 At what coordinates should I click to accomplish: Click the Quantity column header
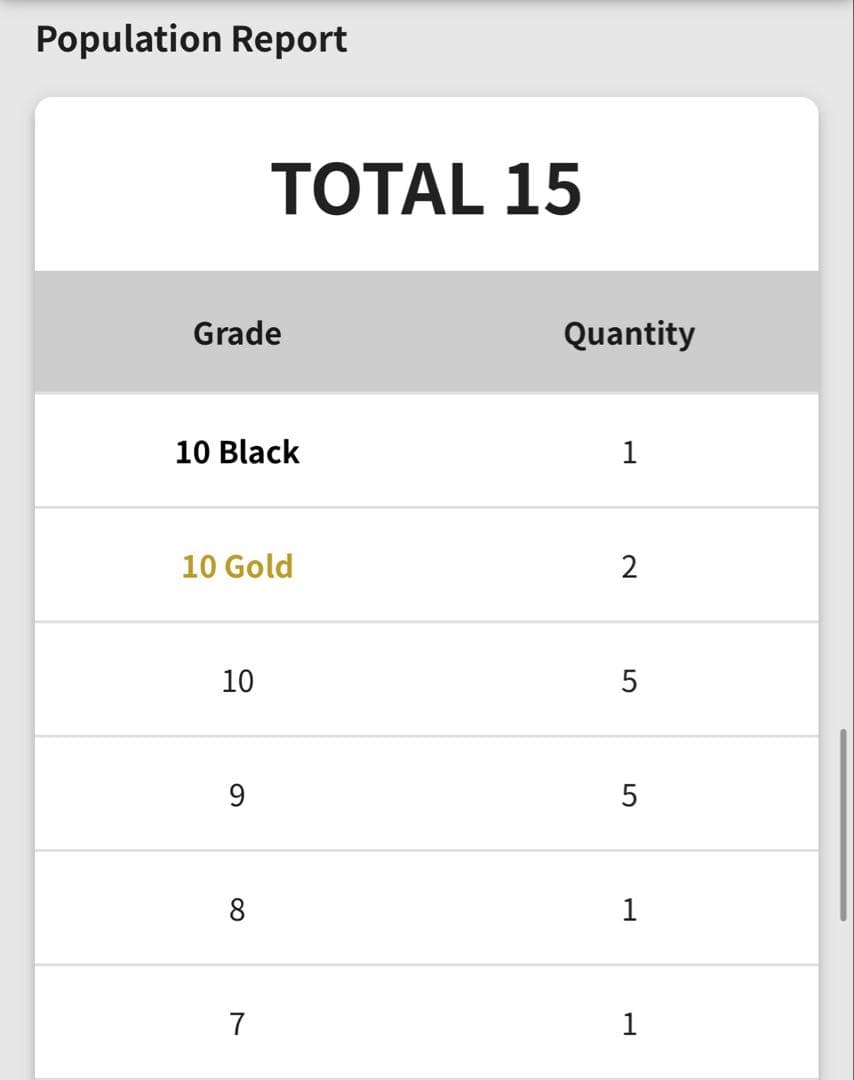click(628, 333)
